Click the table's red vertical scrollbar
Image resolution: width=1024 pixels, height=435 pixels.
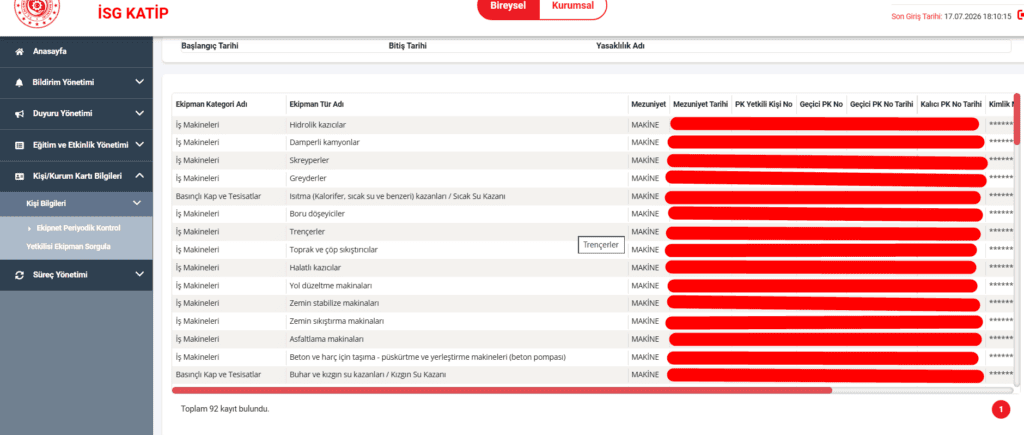point(1016,121)
